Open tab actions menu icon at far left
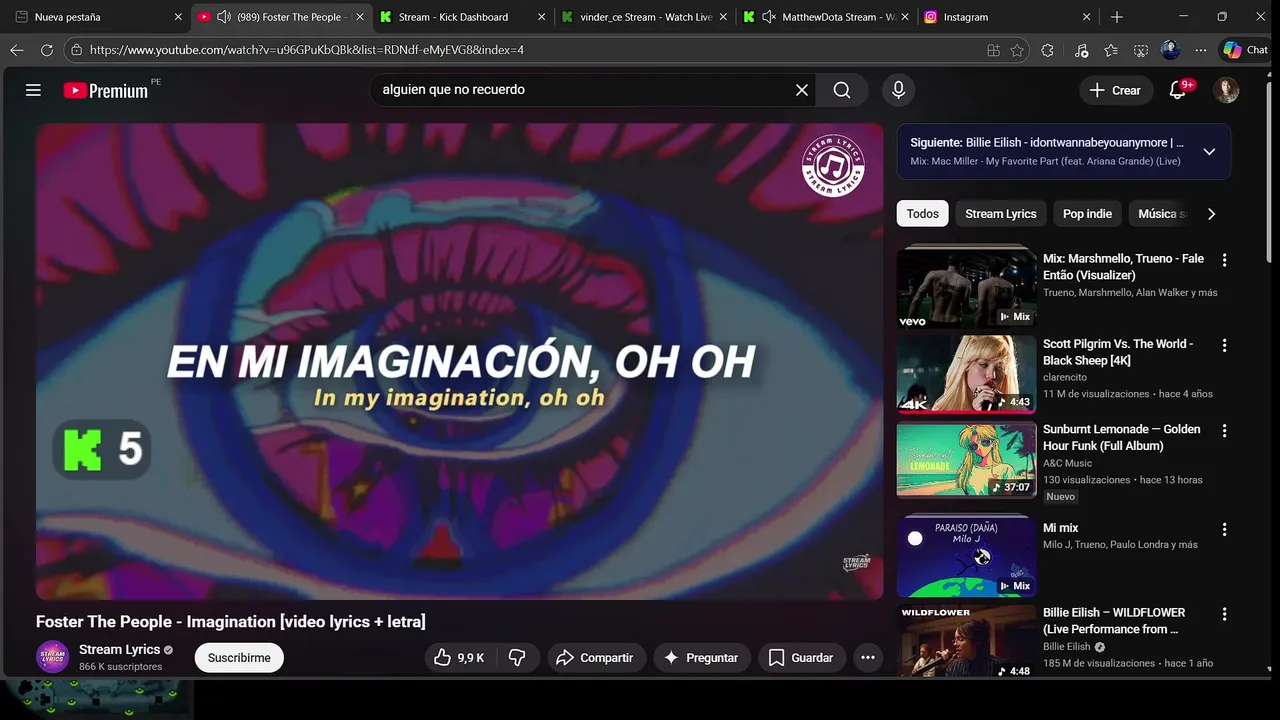The image size is (1280, 720). tap(21, 17)
